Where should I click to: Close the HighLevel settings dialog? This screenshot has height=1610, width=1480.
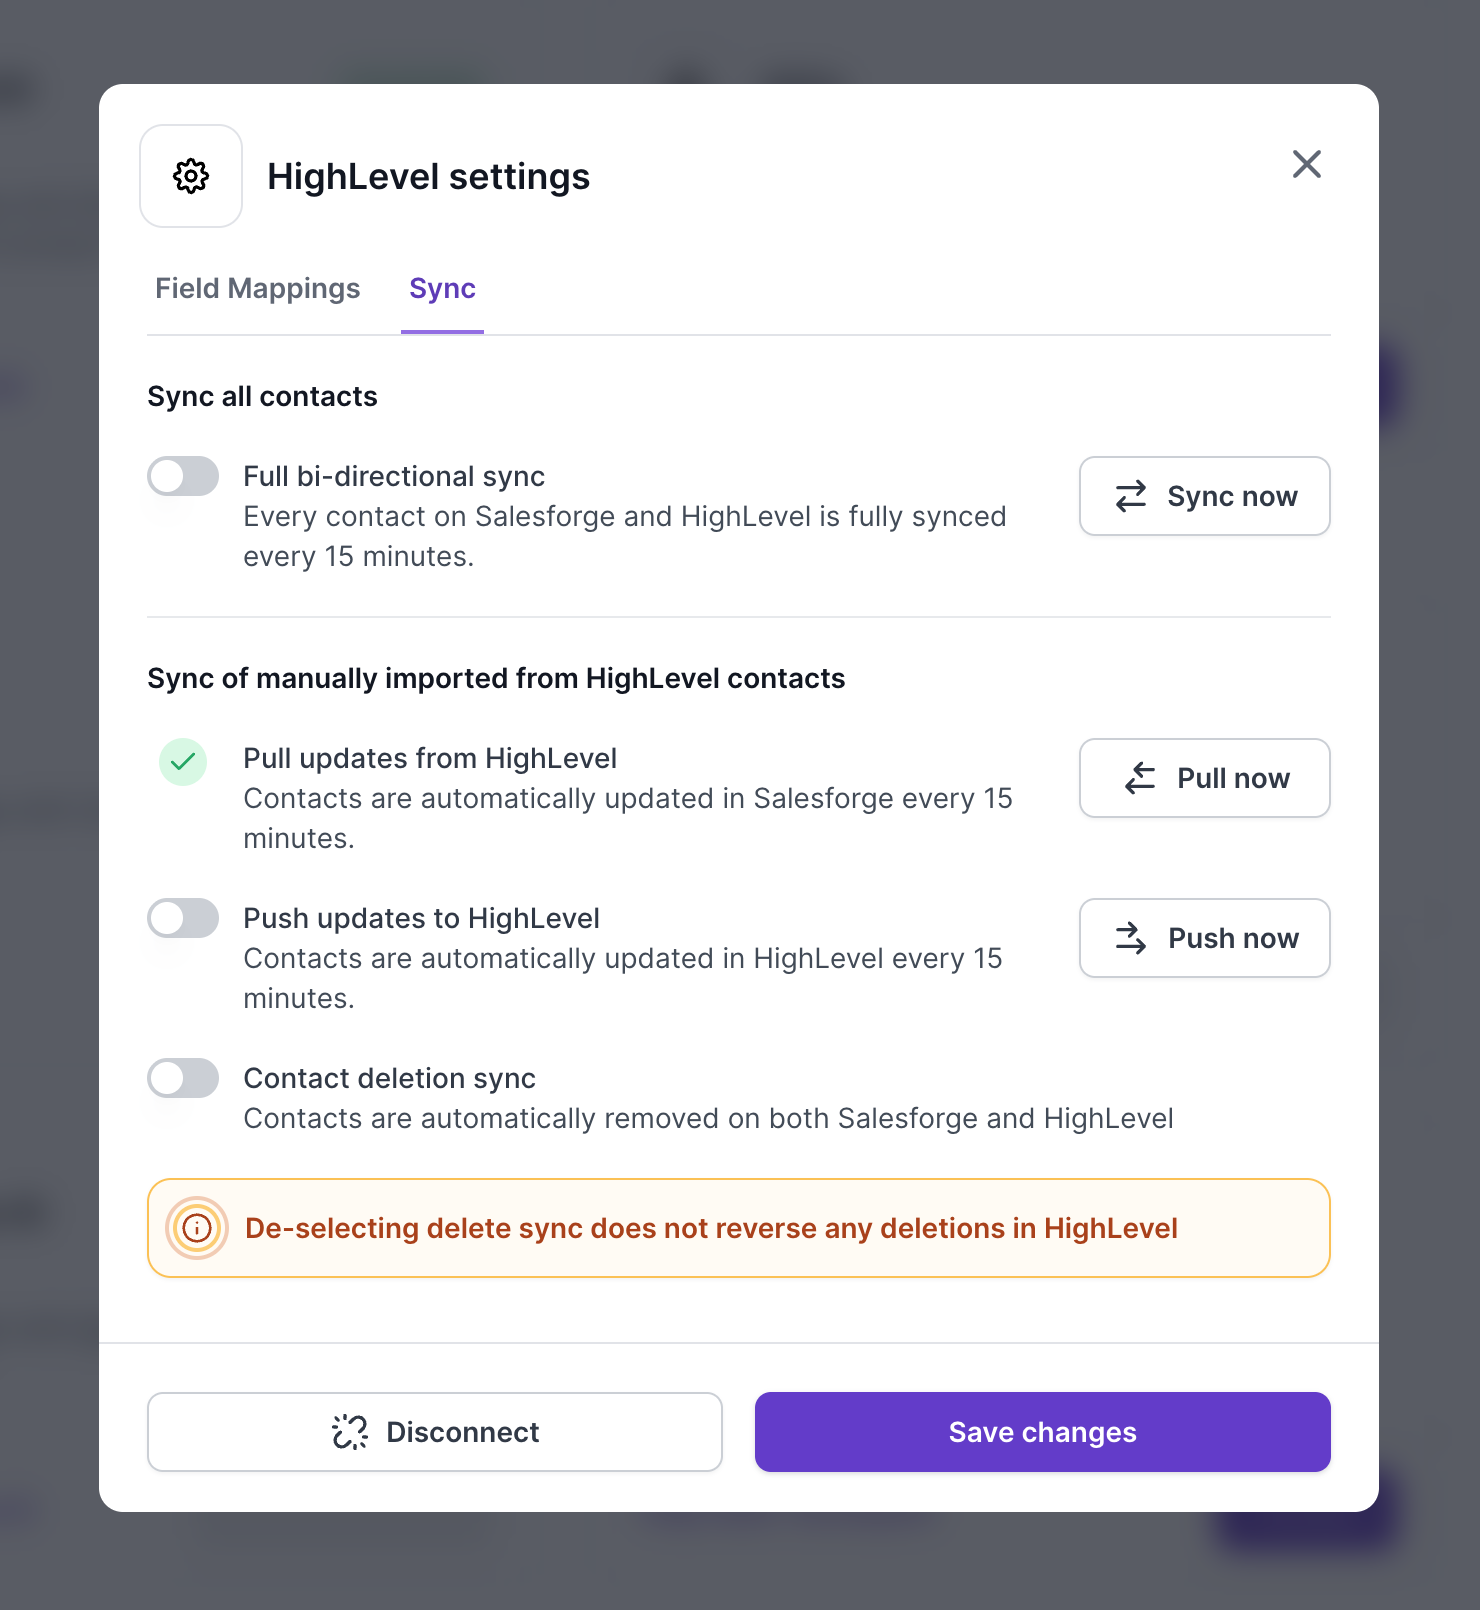click(x=1306, y=164)
